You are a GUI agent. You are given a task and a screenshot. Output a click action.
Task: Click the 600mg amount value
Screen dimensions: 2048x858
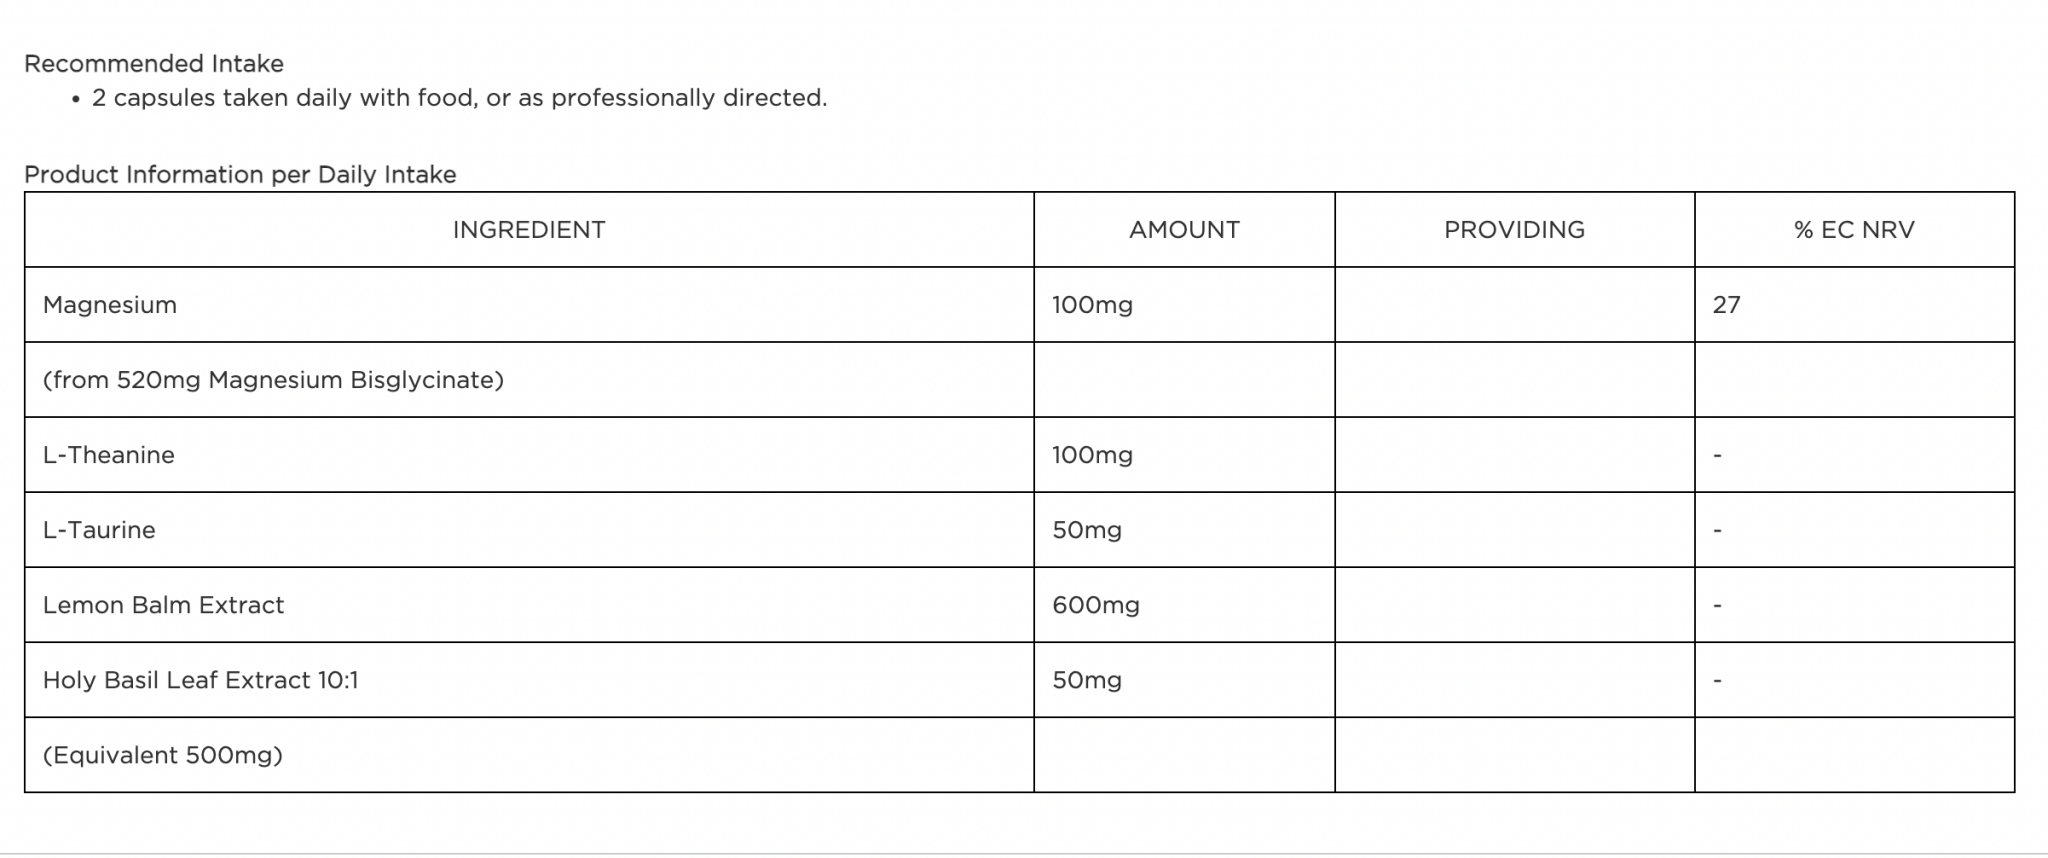tap(1096, 605)
